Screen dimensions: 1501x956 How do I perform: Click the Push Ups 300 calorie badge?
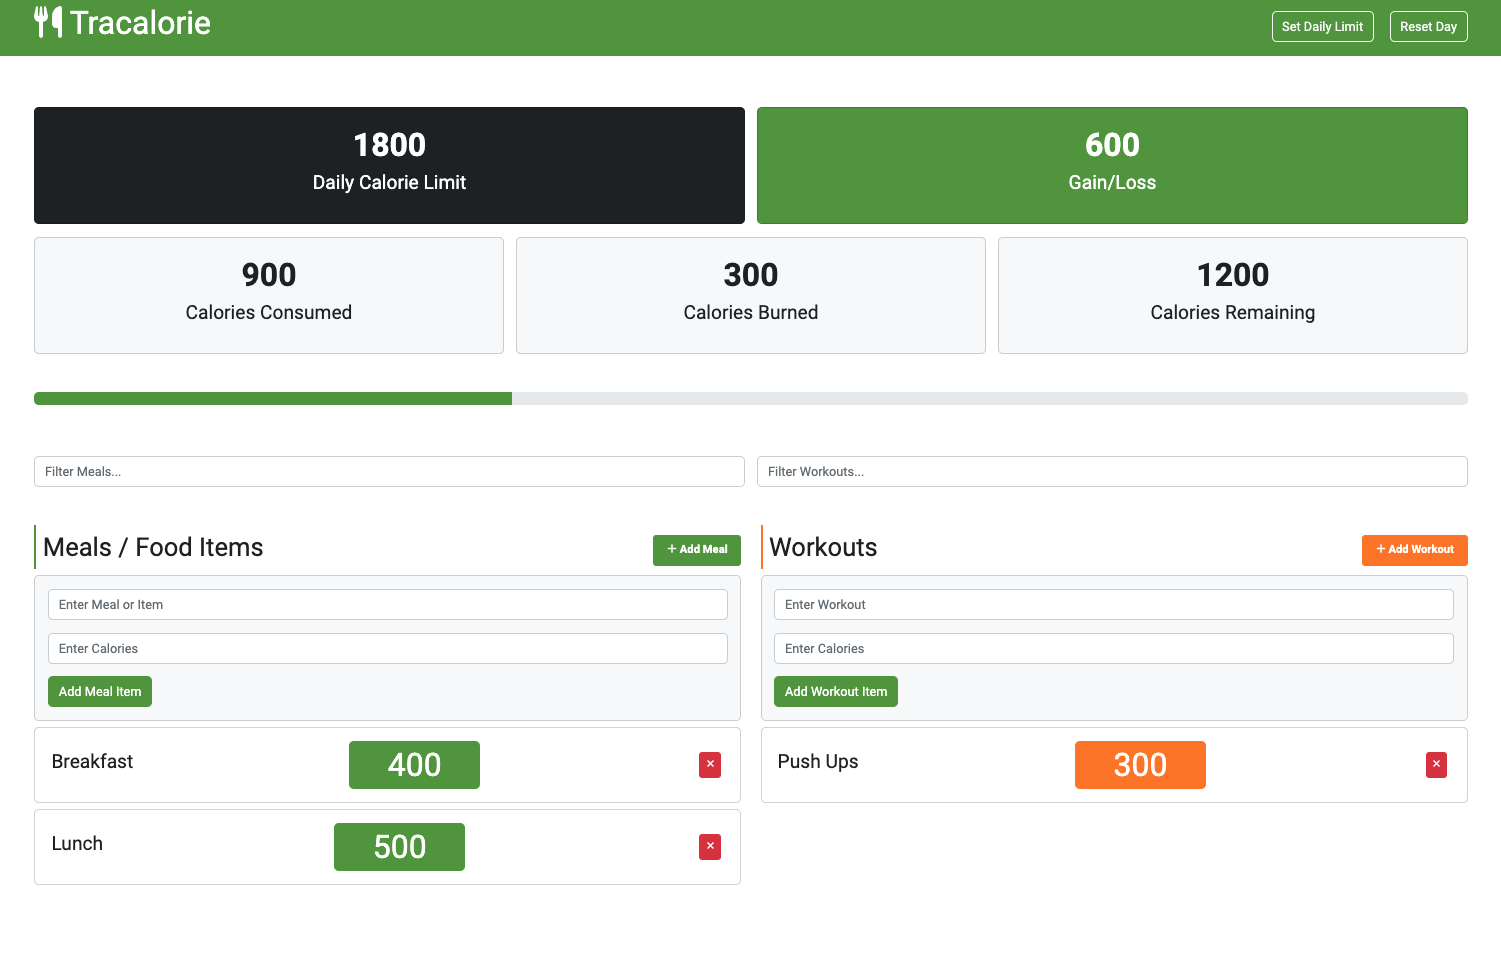[x=1140, y=765]
